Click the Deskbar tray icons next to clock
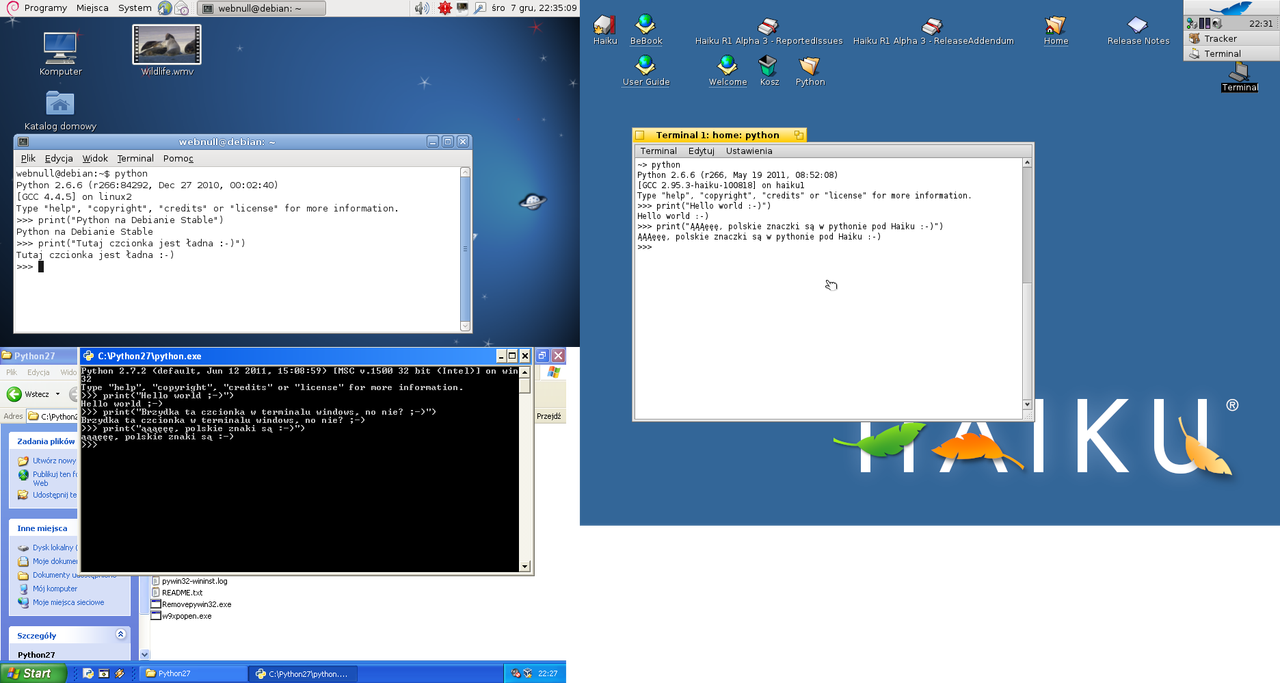This screenshot has width=1280, height=683. coord(1202,23)
